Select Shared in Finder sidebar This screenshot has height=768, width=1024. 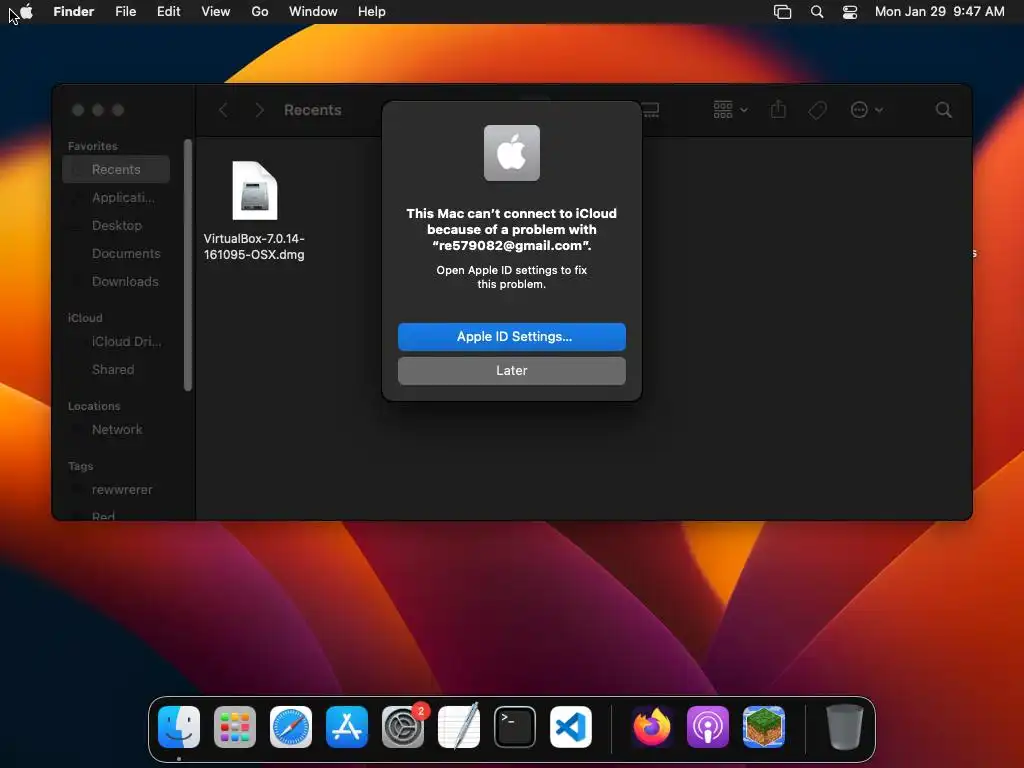[x=116, y=370]
